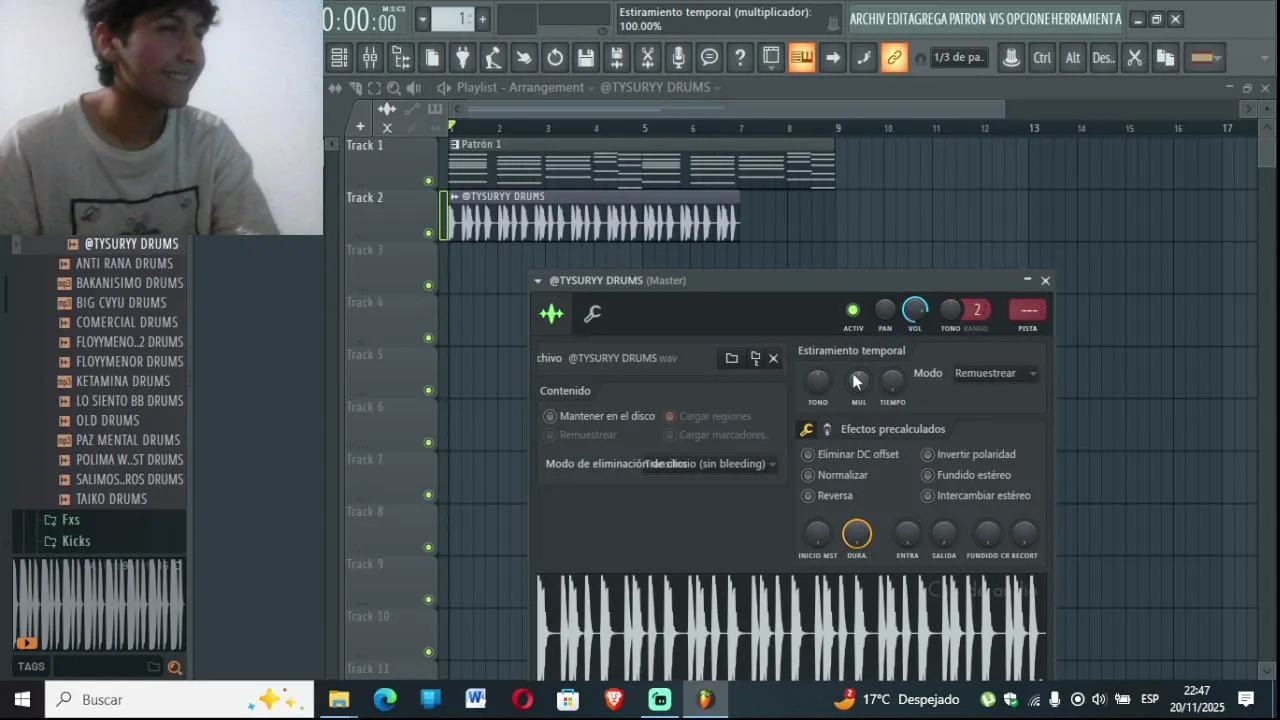Open the EDIT menu
This screenshot has height=720, width=1280.
[896, 19]
